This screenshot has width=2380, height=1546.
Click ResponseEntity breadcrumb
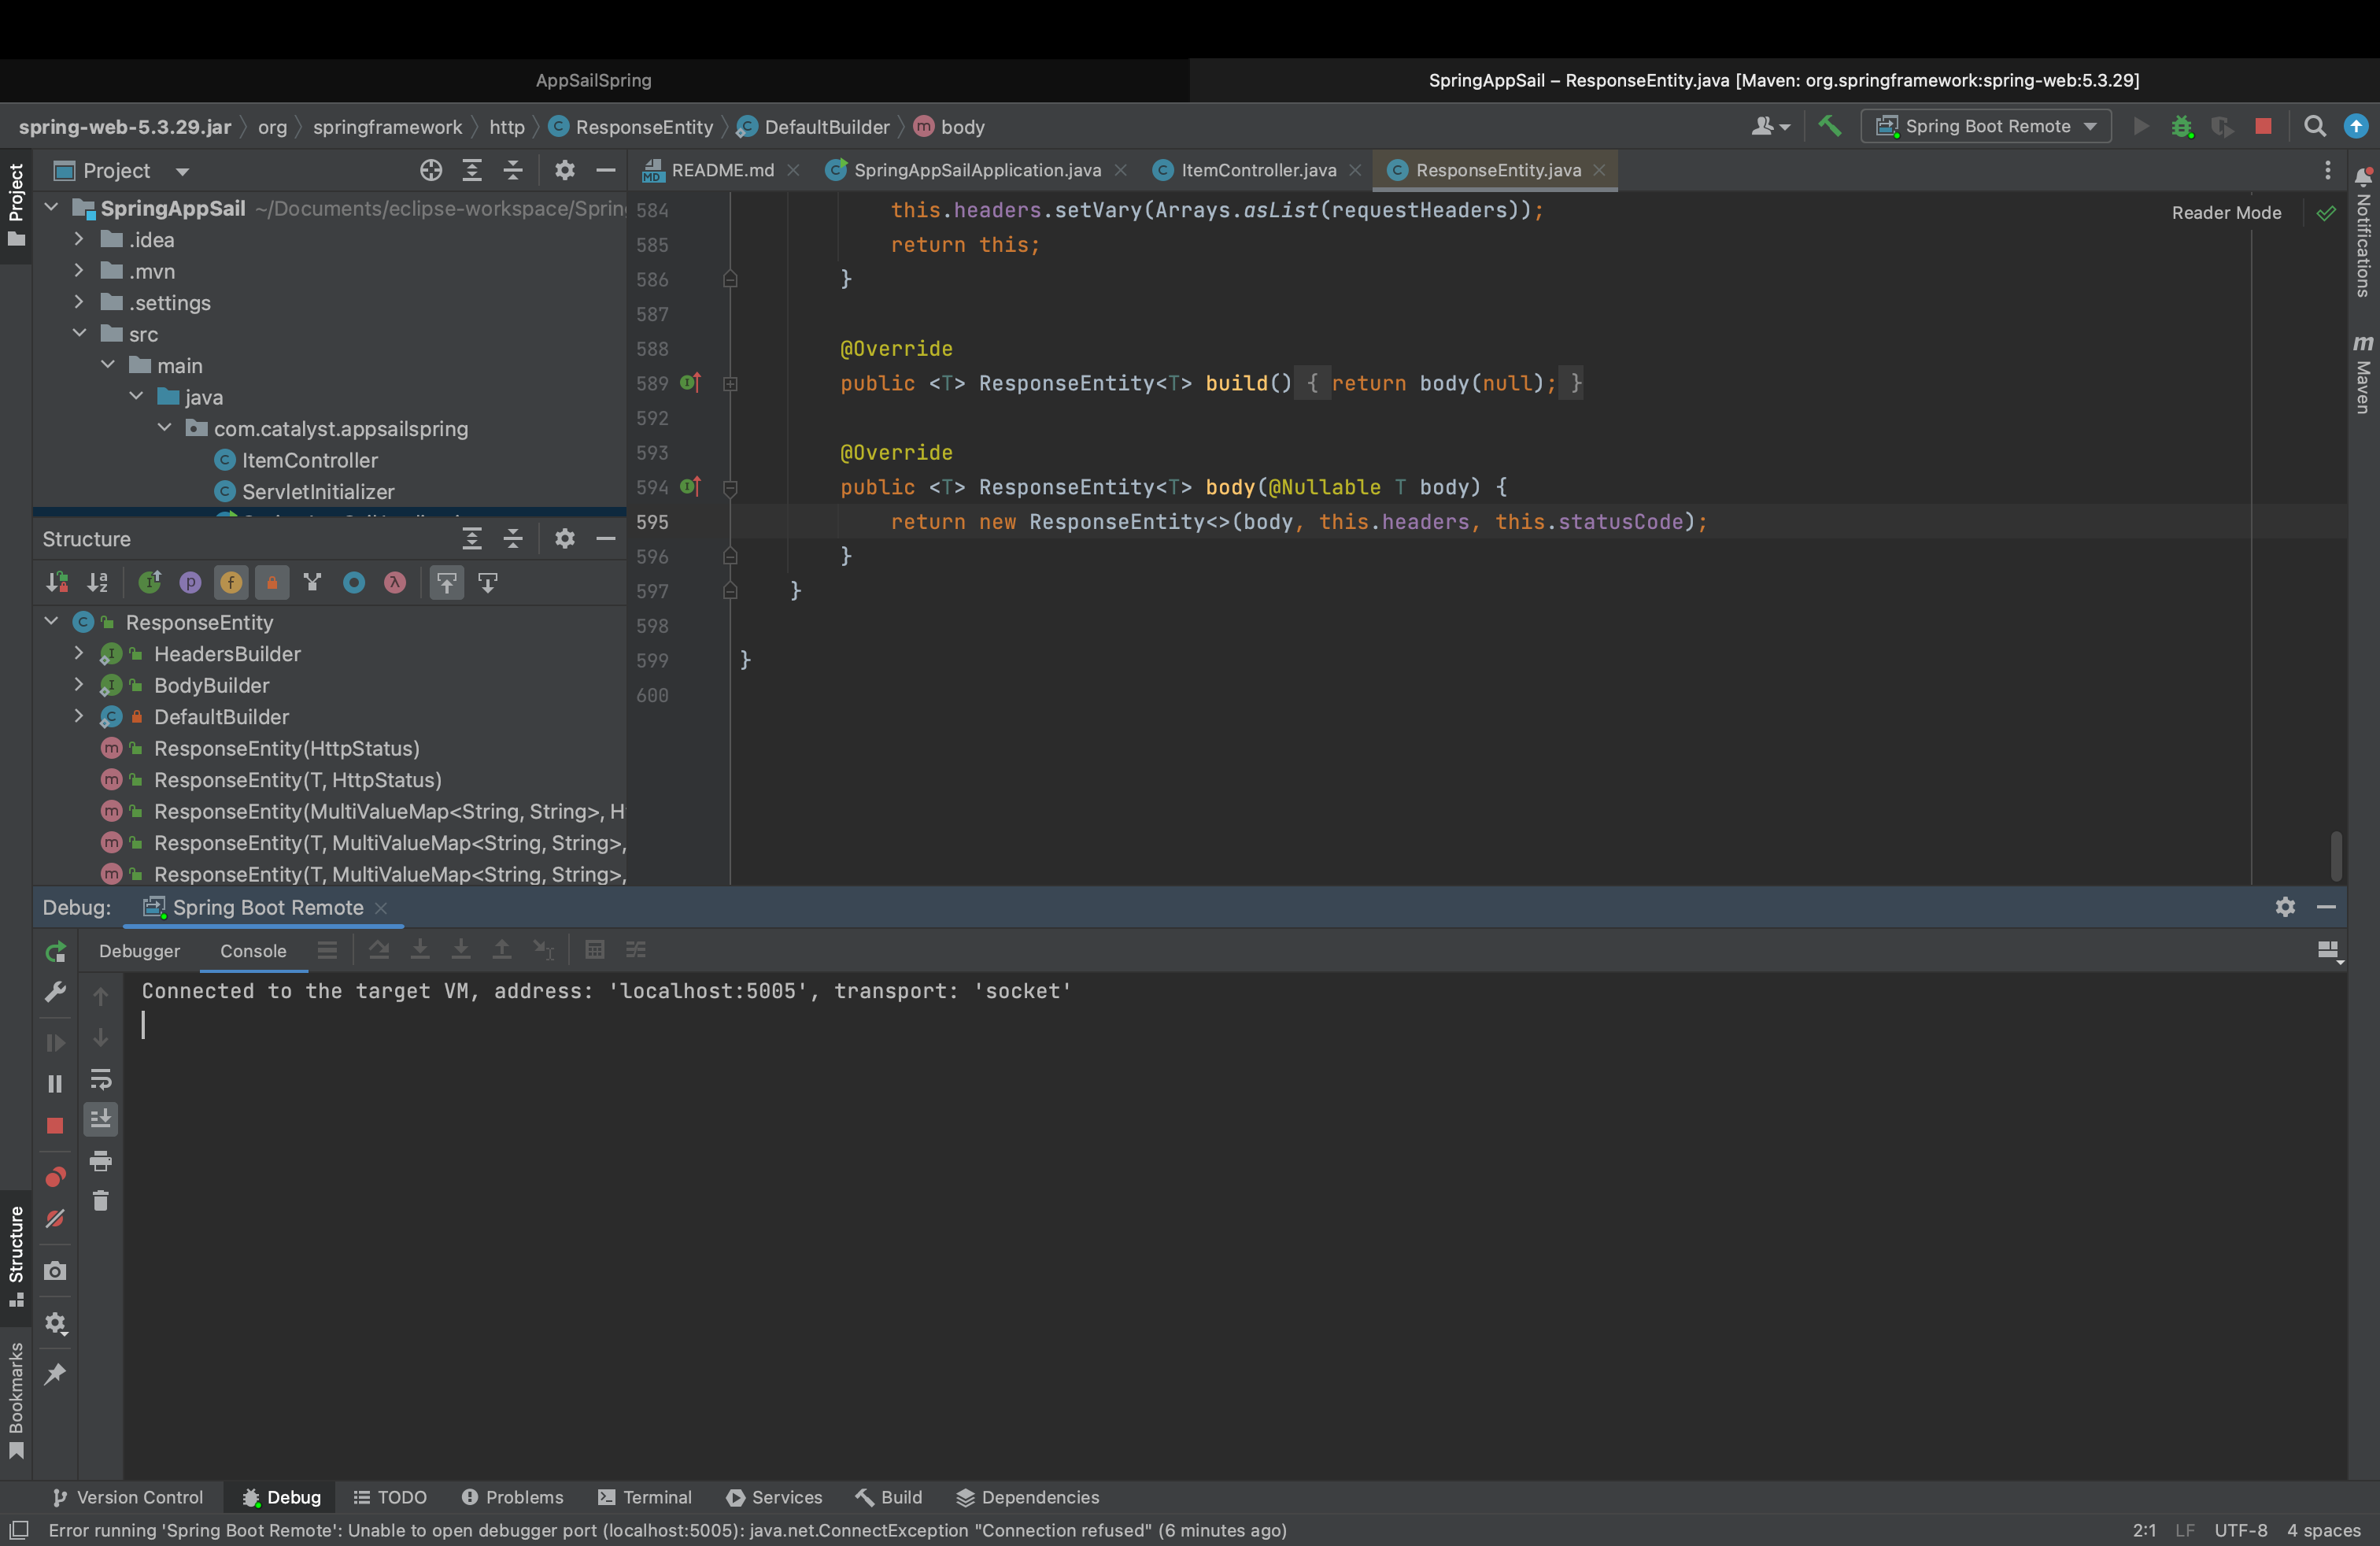[631, 127]
